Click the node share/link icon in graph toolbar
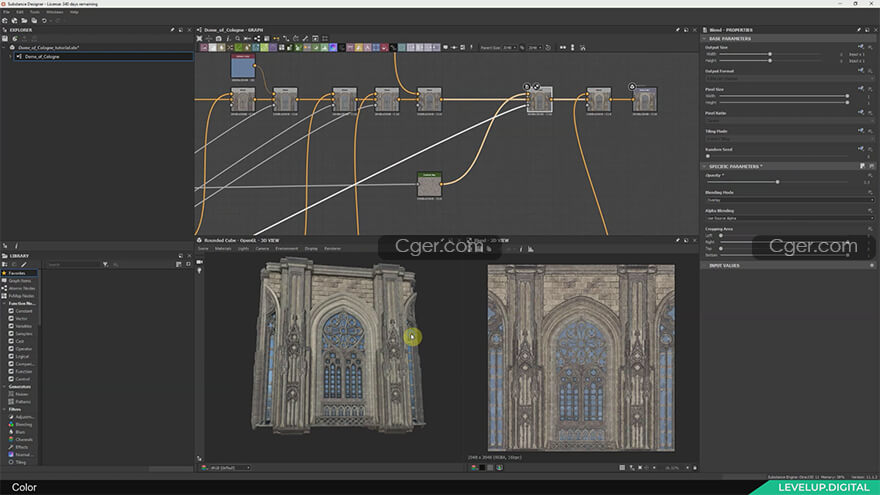The image size is (880, 495). (257, 39)
